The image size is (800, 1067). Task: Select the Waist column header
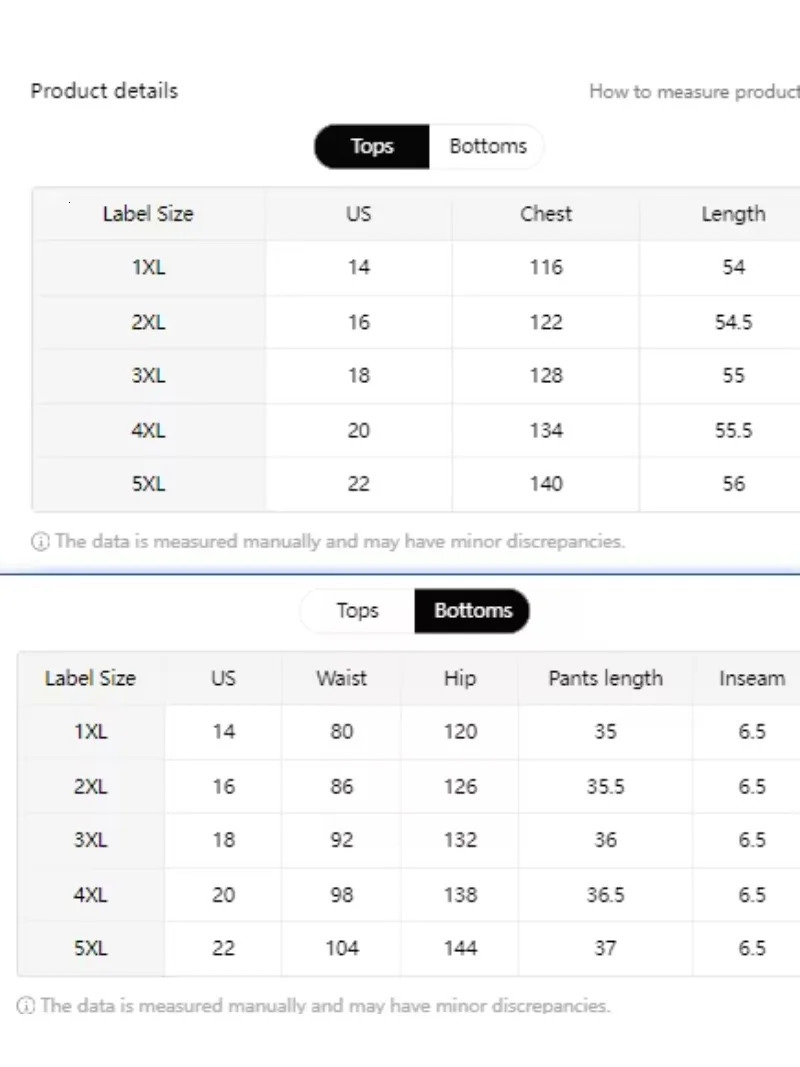(x=340, y=678)
